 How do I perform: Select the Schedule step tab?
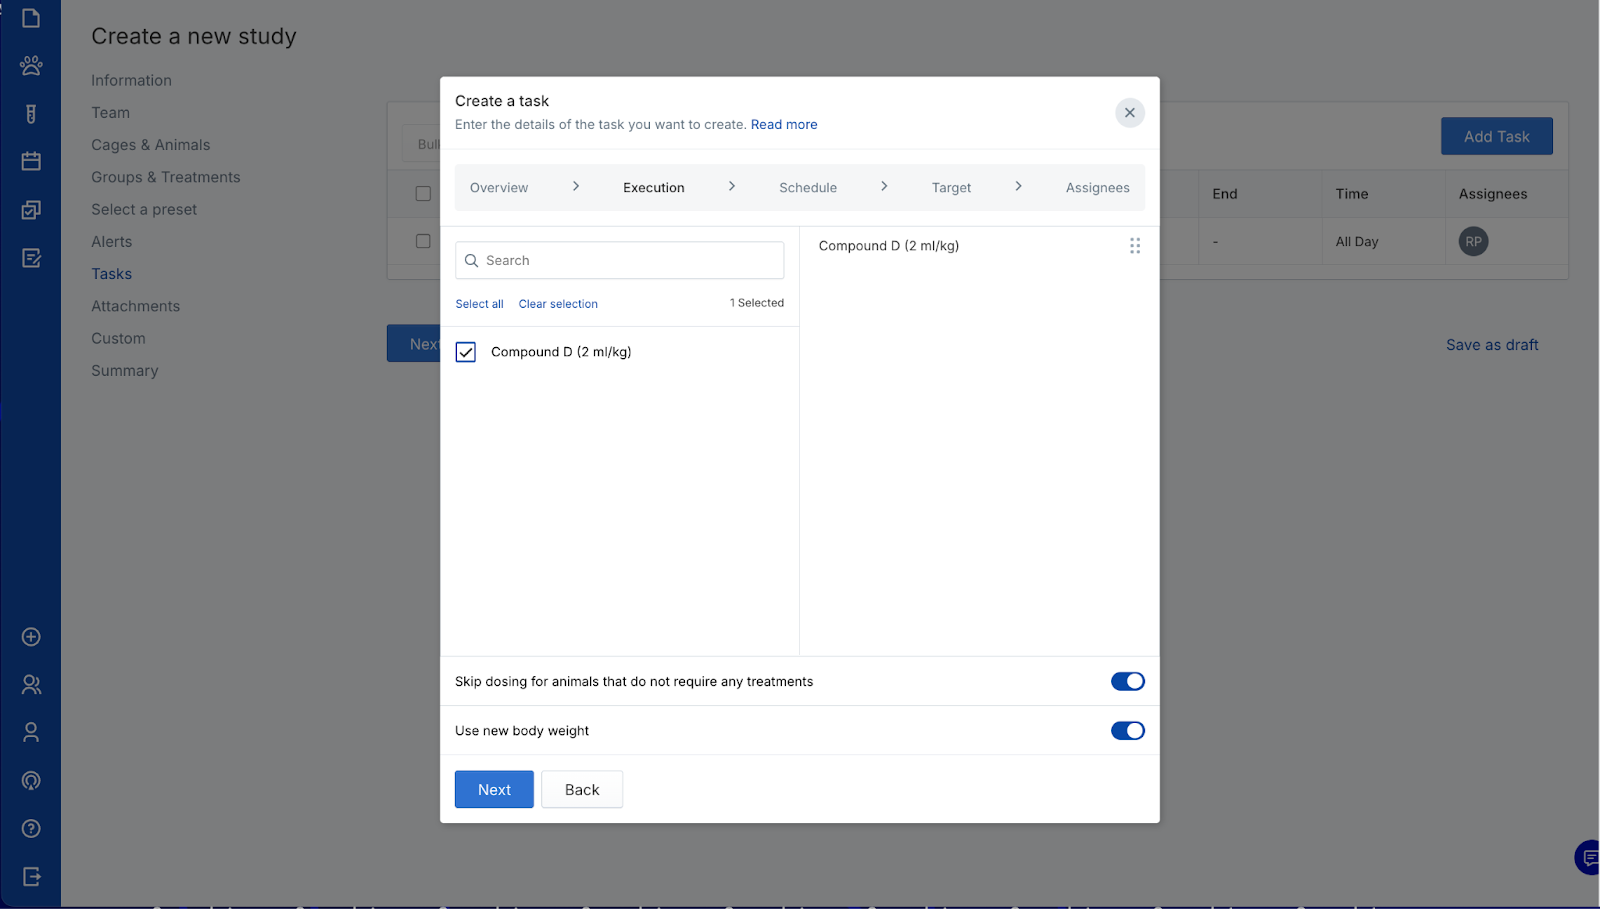pos(807,188)
